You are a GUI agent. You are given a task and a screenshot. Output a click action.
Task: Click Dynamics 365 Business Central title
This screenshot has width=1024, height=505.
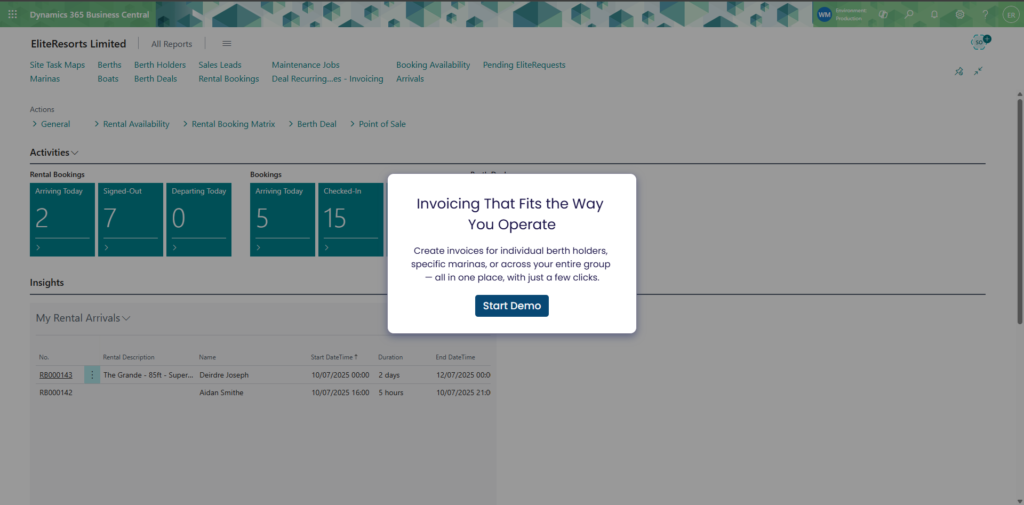[x=89, y=14]
